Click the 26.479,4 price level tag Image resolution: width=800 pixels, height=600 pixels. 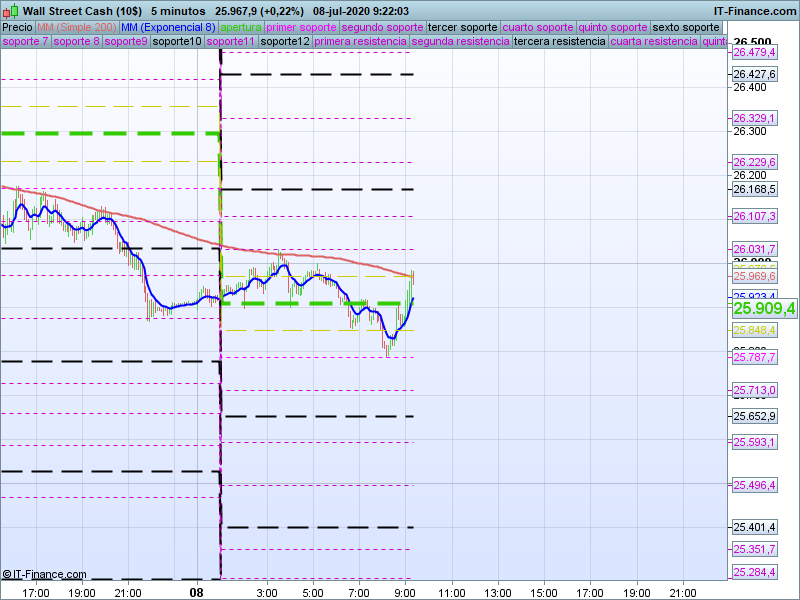click(x=754, y=52)
